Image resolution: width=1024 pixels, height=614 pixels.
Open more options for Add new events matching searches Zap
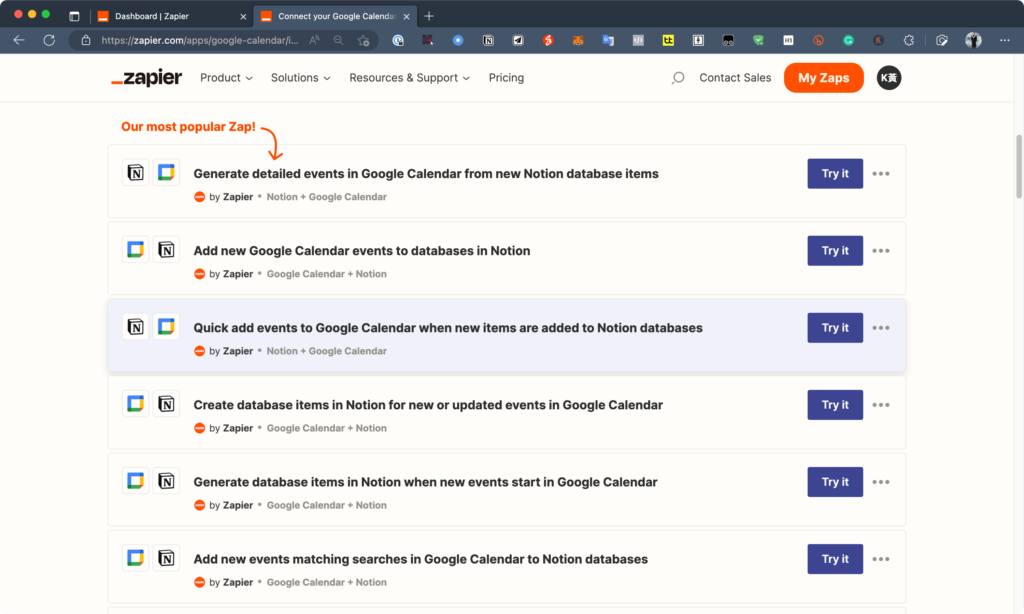pos(881,559)
